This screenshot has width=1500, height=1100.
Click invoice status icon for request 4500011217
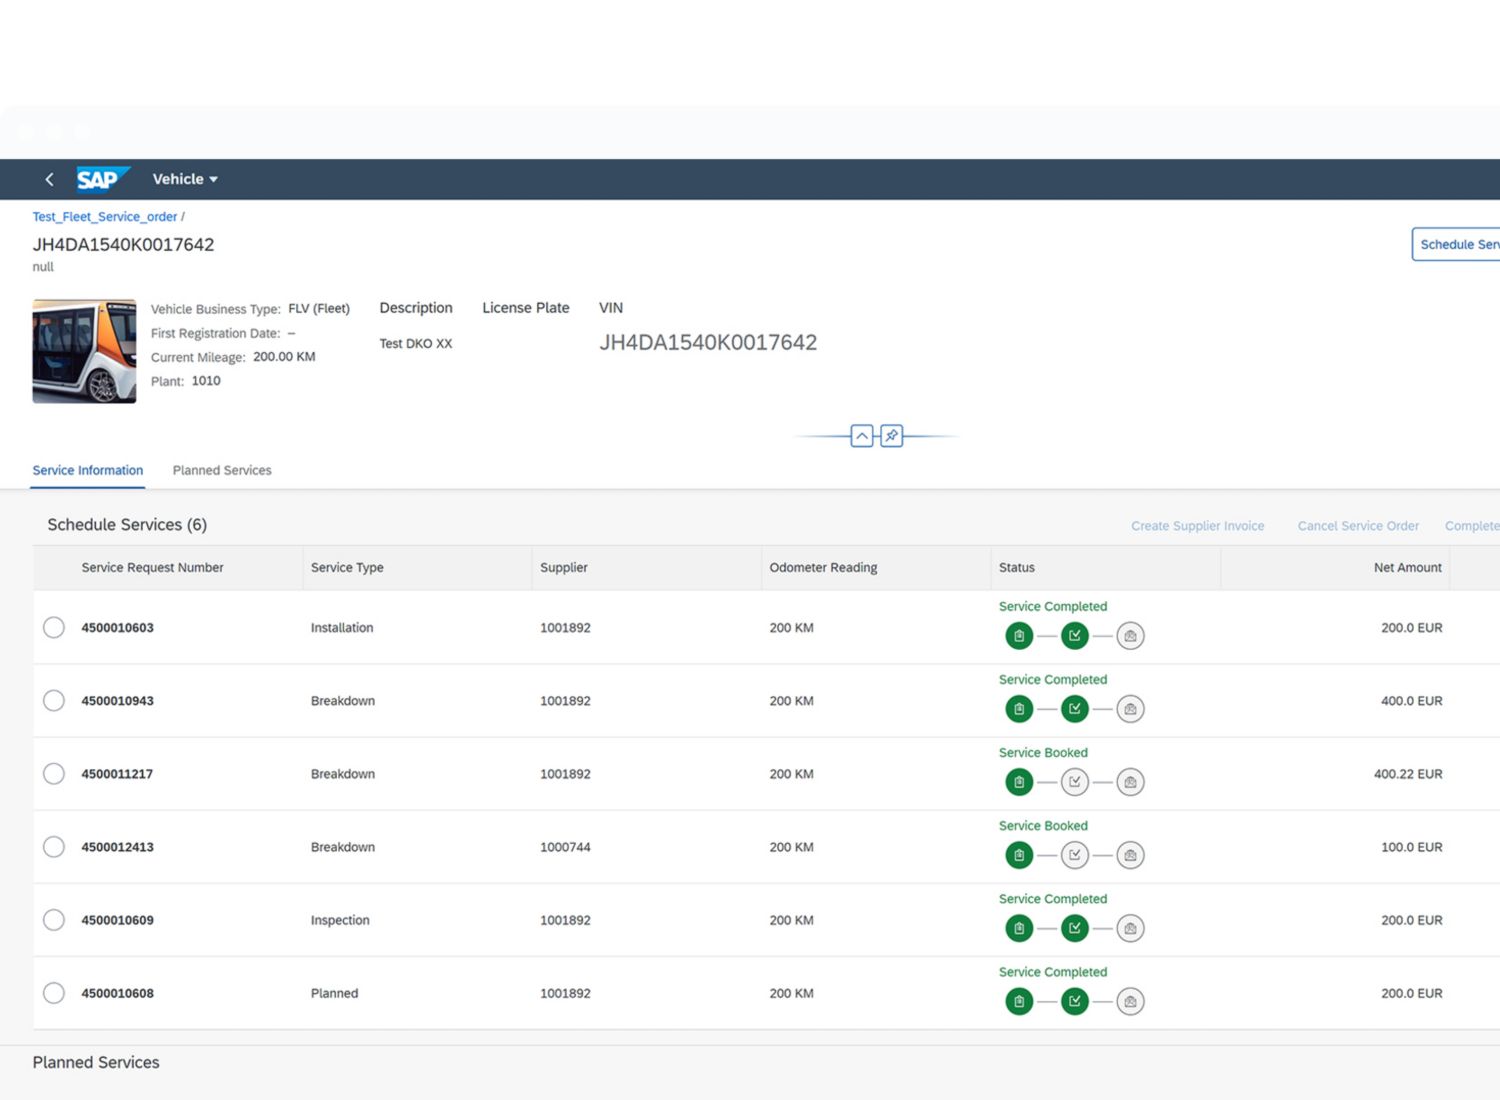point(1130,782)
